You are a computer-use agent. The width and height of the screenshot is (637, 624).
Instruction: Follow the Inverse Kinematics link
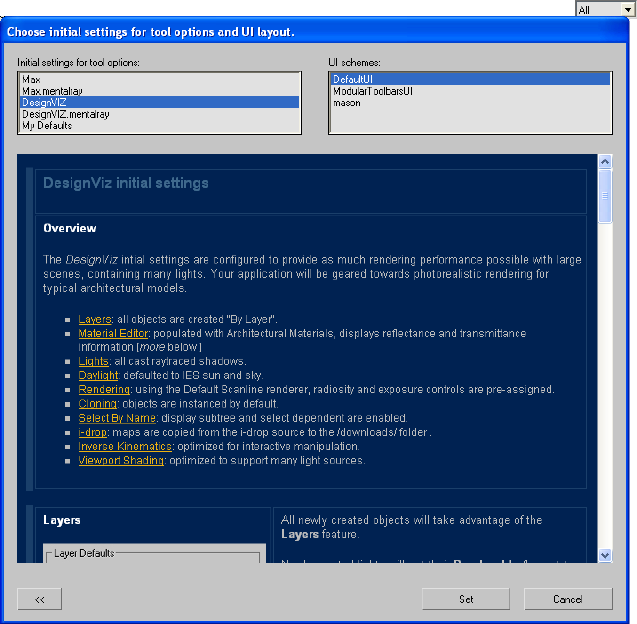[x=125, y=446]
